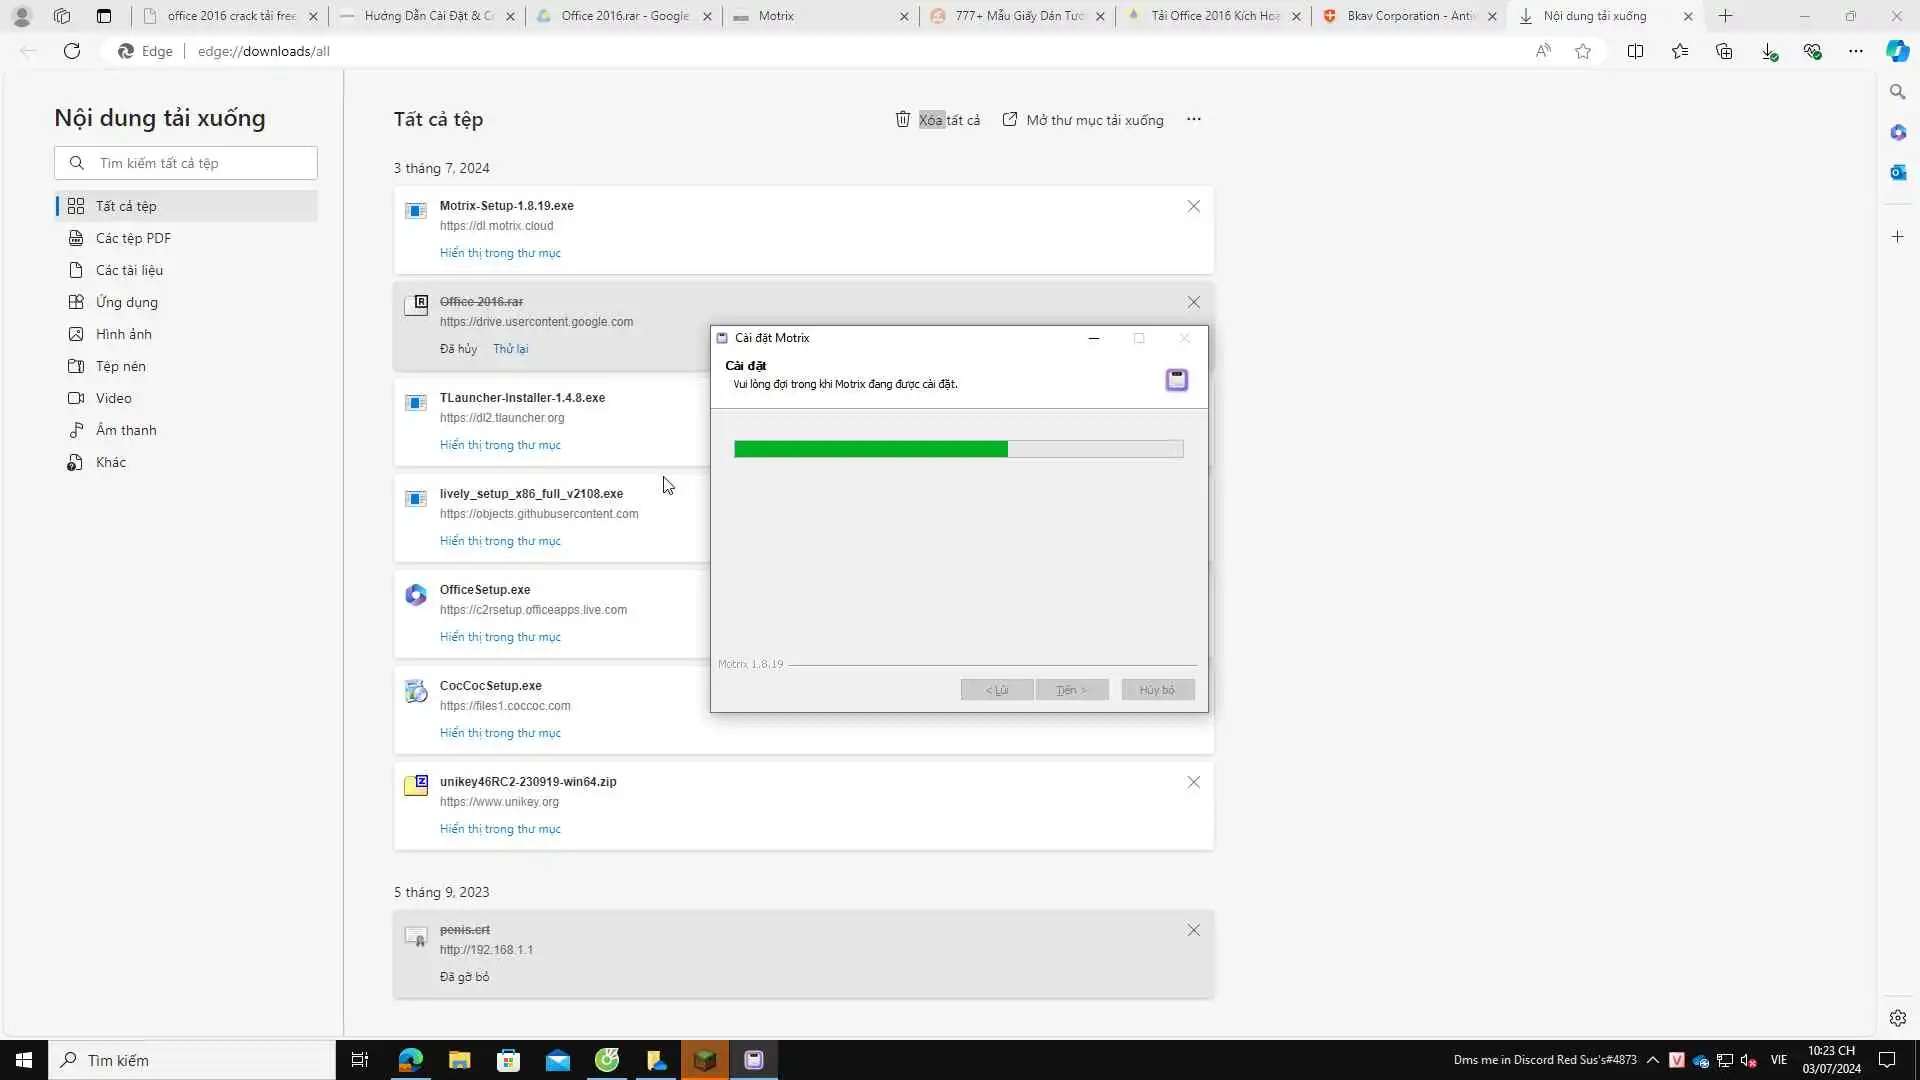Click the sidebar search icon
1920x1080 pixels.
point(1897,92)
